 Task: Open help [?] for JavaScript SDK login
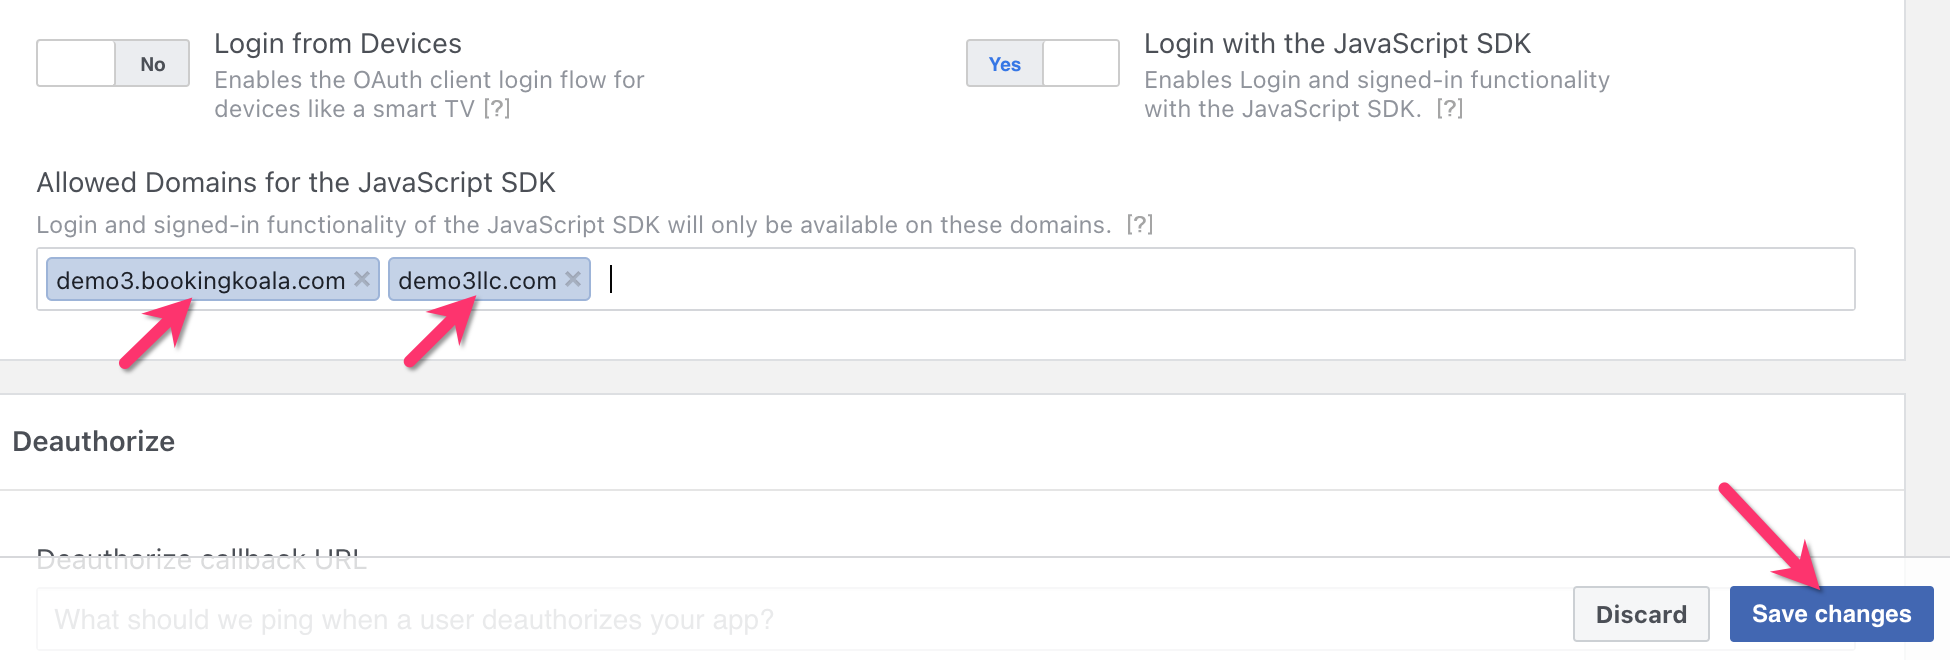pyautogui.click(x=1450, y=109)
